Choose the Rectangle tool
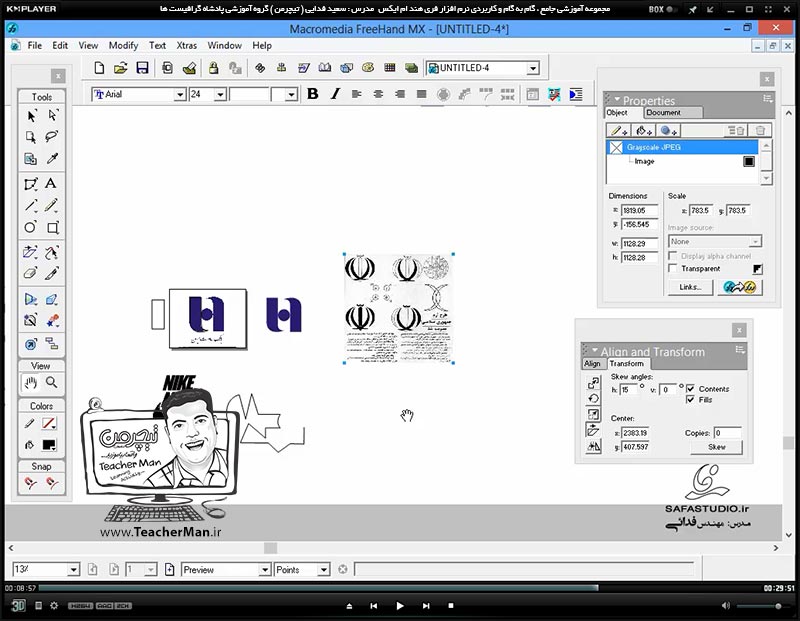Image resolution: width=800 pixels, height=621 pixels. coord(52,227)
